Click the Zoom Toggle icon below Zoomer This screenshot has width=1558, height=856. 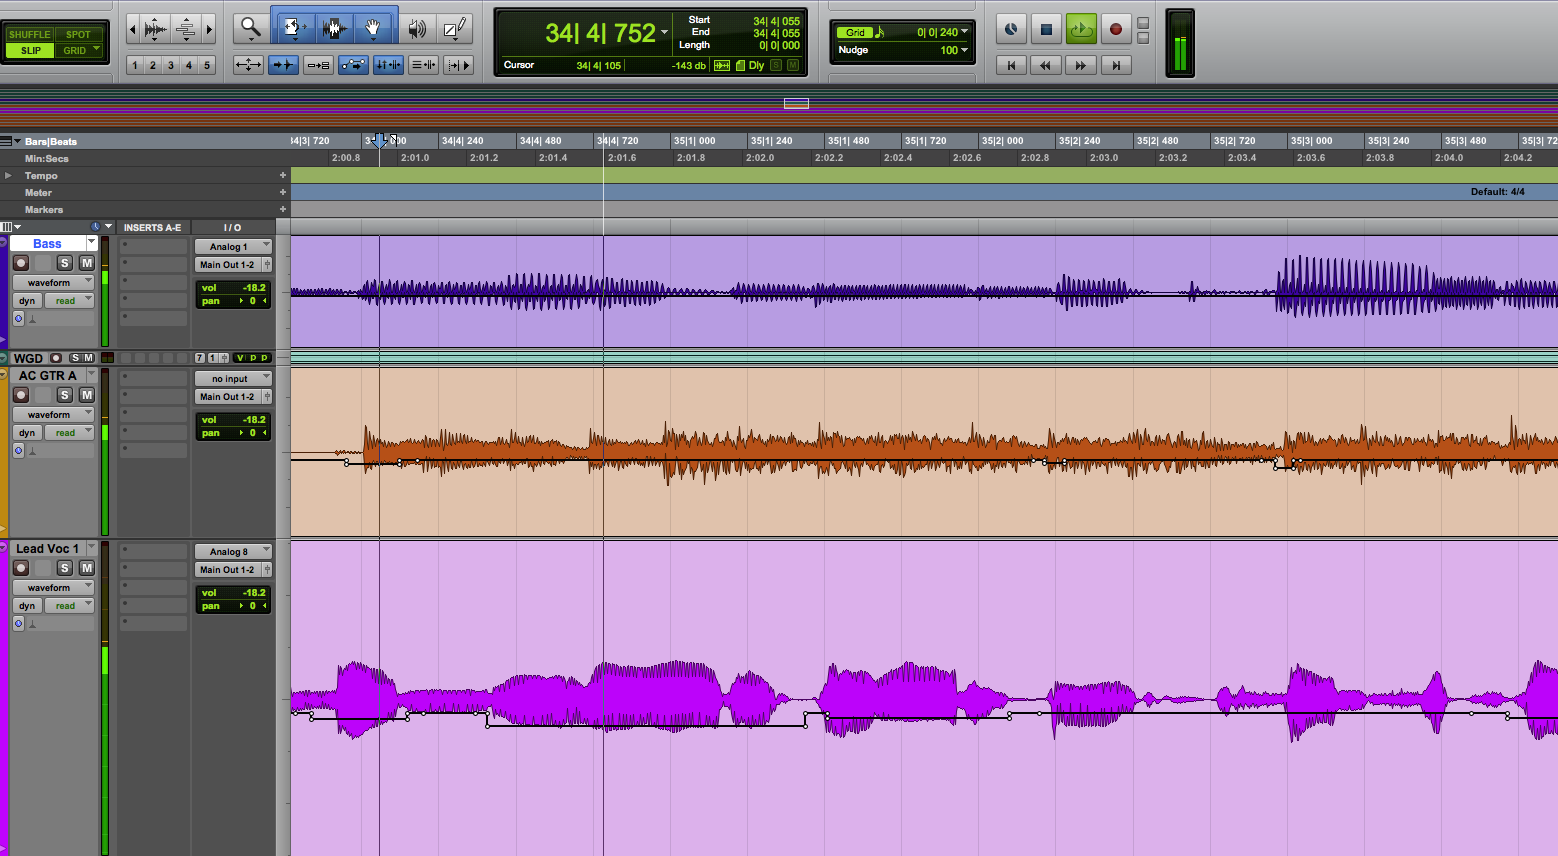248,65
